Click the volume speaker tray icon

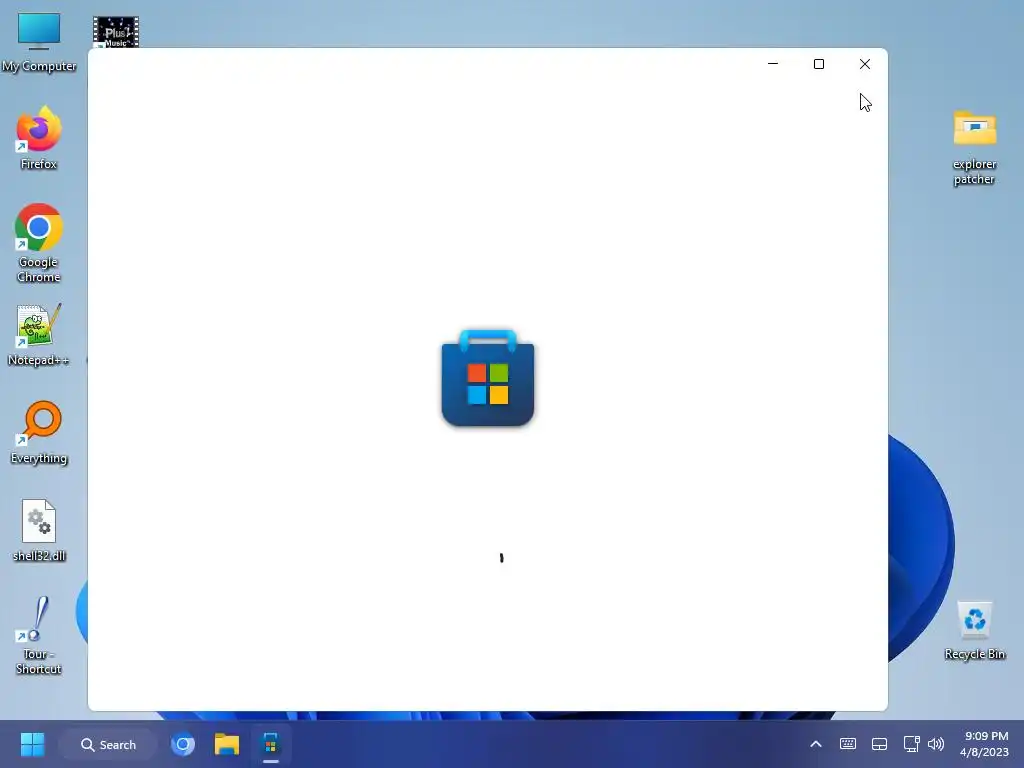point(936,744)
